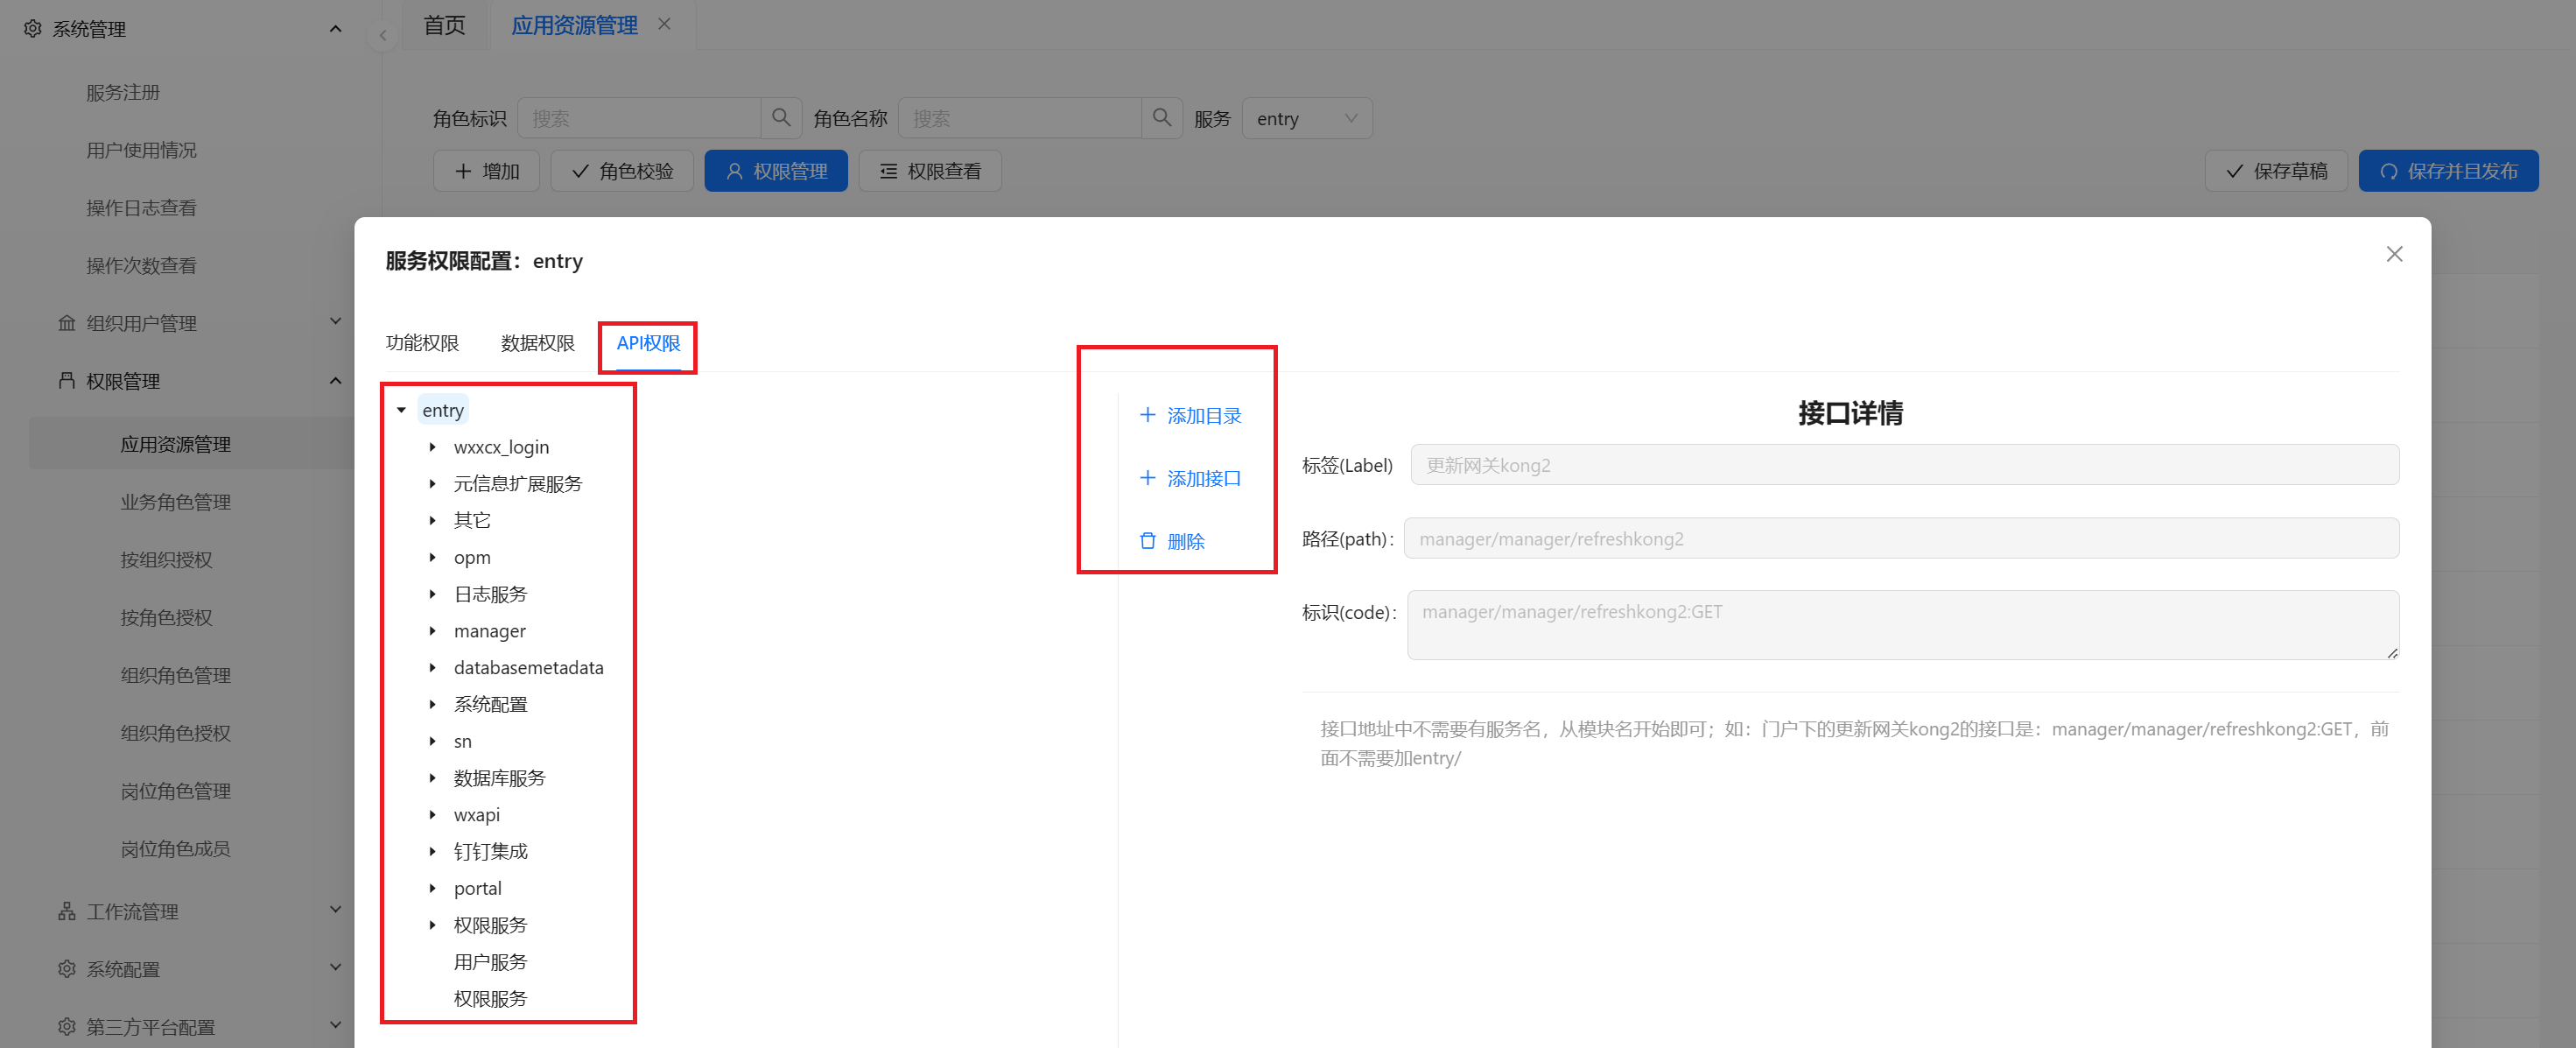Expand the 其它 tree node
2576x1048 pixels.
point(433,520)
